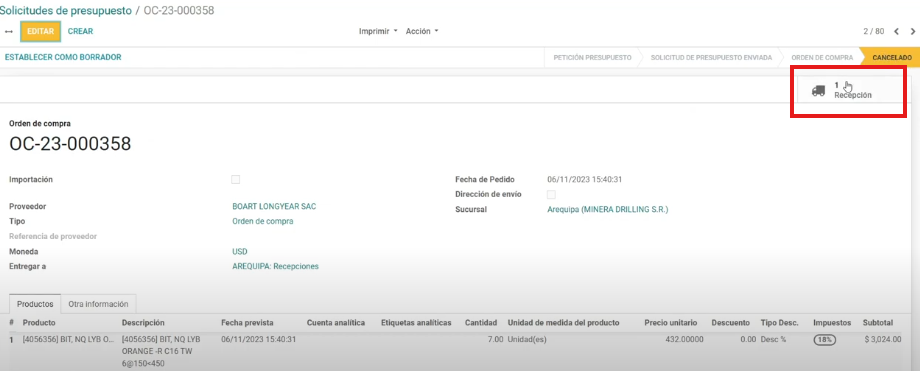920x371 pixels.
Task: Select PETICIÓN PRESUPUESTO status stage
Action: 592,58
